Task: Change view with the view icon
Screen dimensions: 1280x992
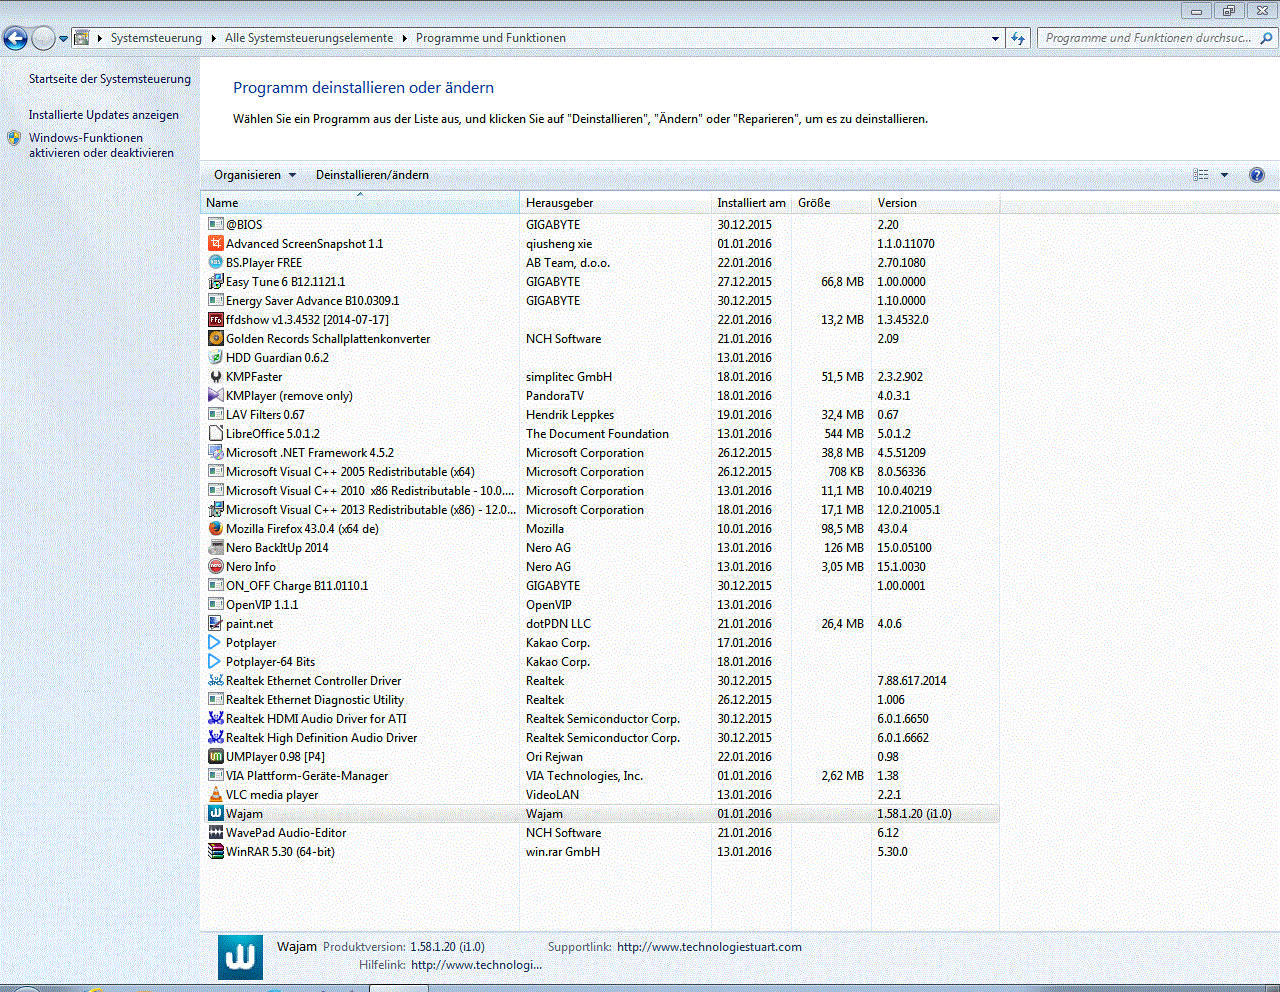Action: point(1201,175)
